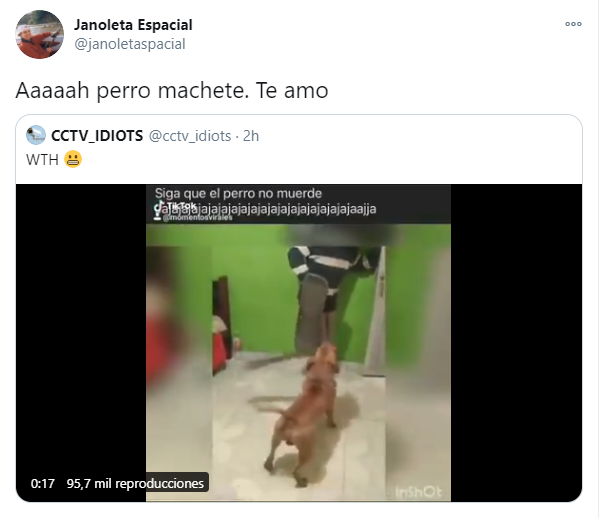Click the @momentosvirales watermark text

(197, 218)
